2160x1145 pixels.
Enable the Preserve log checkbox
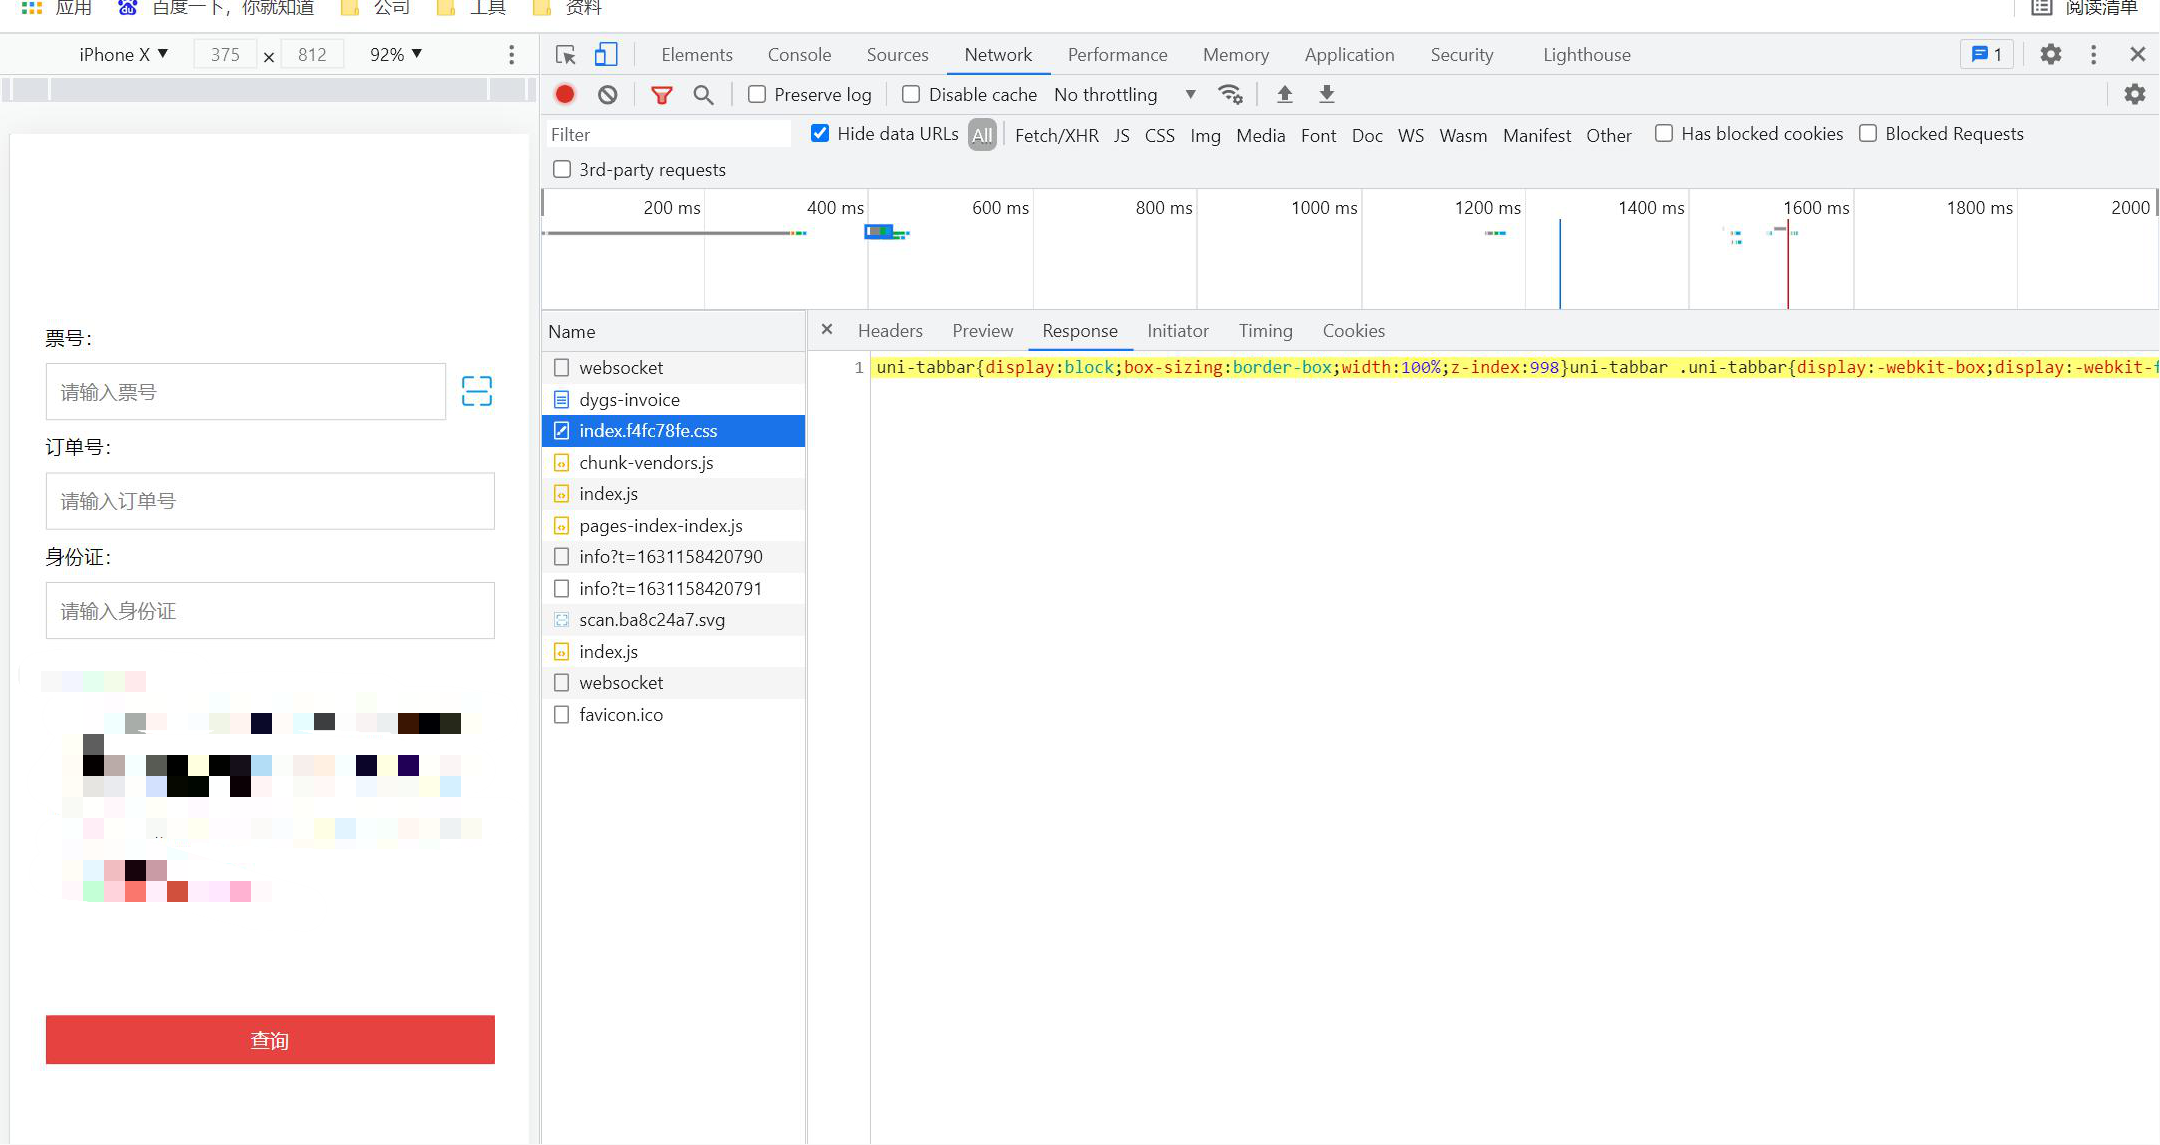point(757,94)
